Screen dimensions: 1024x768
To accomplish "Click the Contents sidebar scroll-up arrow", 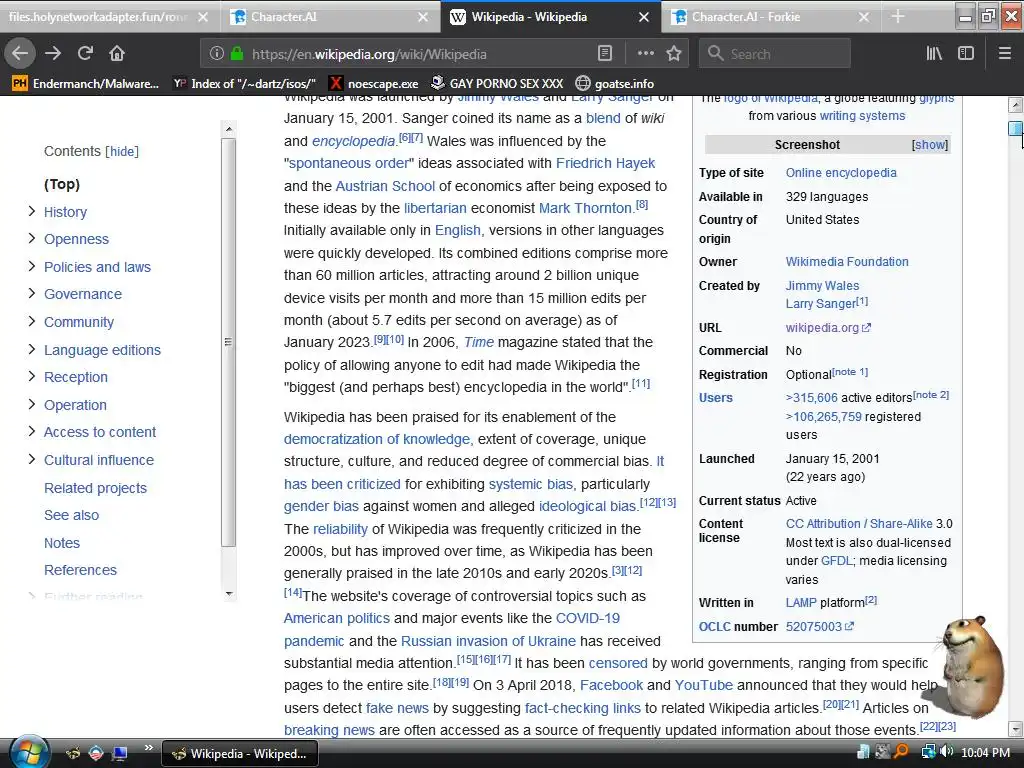I will 229,129.
